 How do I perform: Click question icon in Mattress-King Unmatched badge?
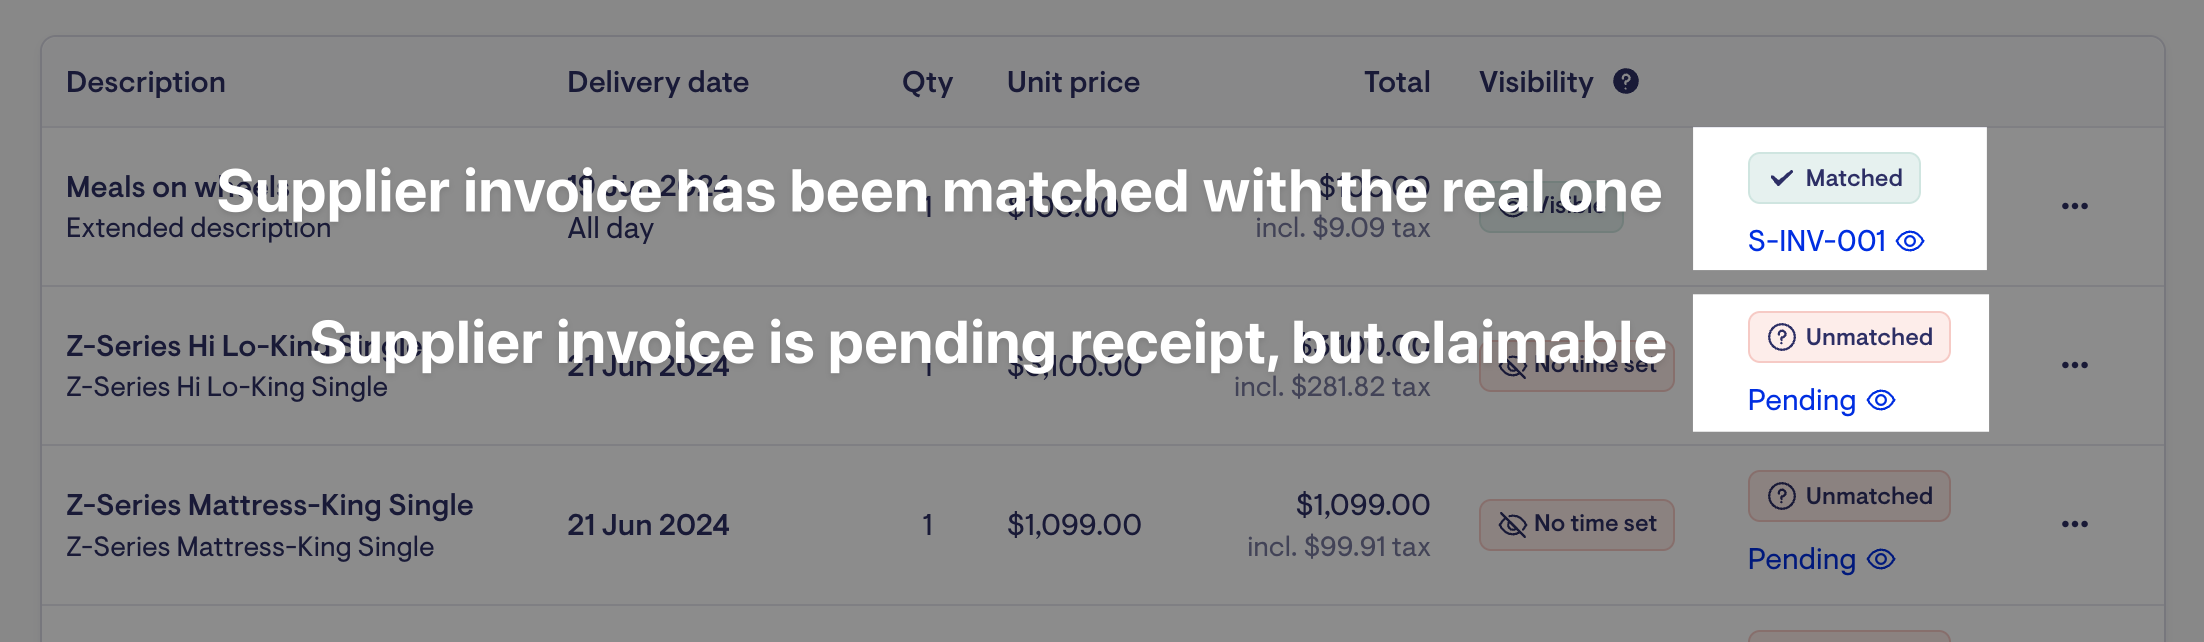point(1781,496)
